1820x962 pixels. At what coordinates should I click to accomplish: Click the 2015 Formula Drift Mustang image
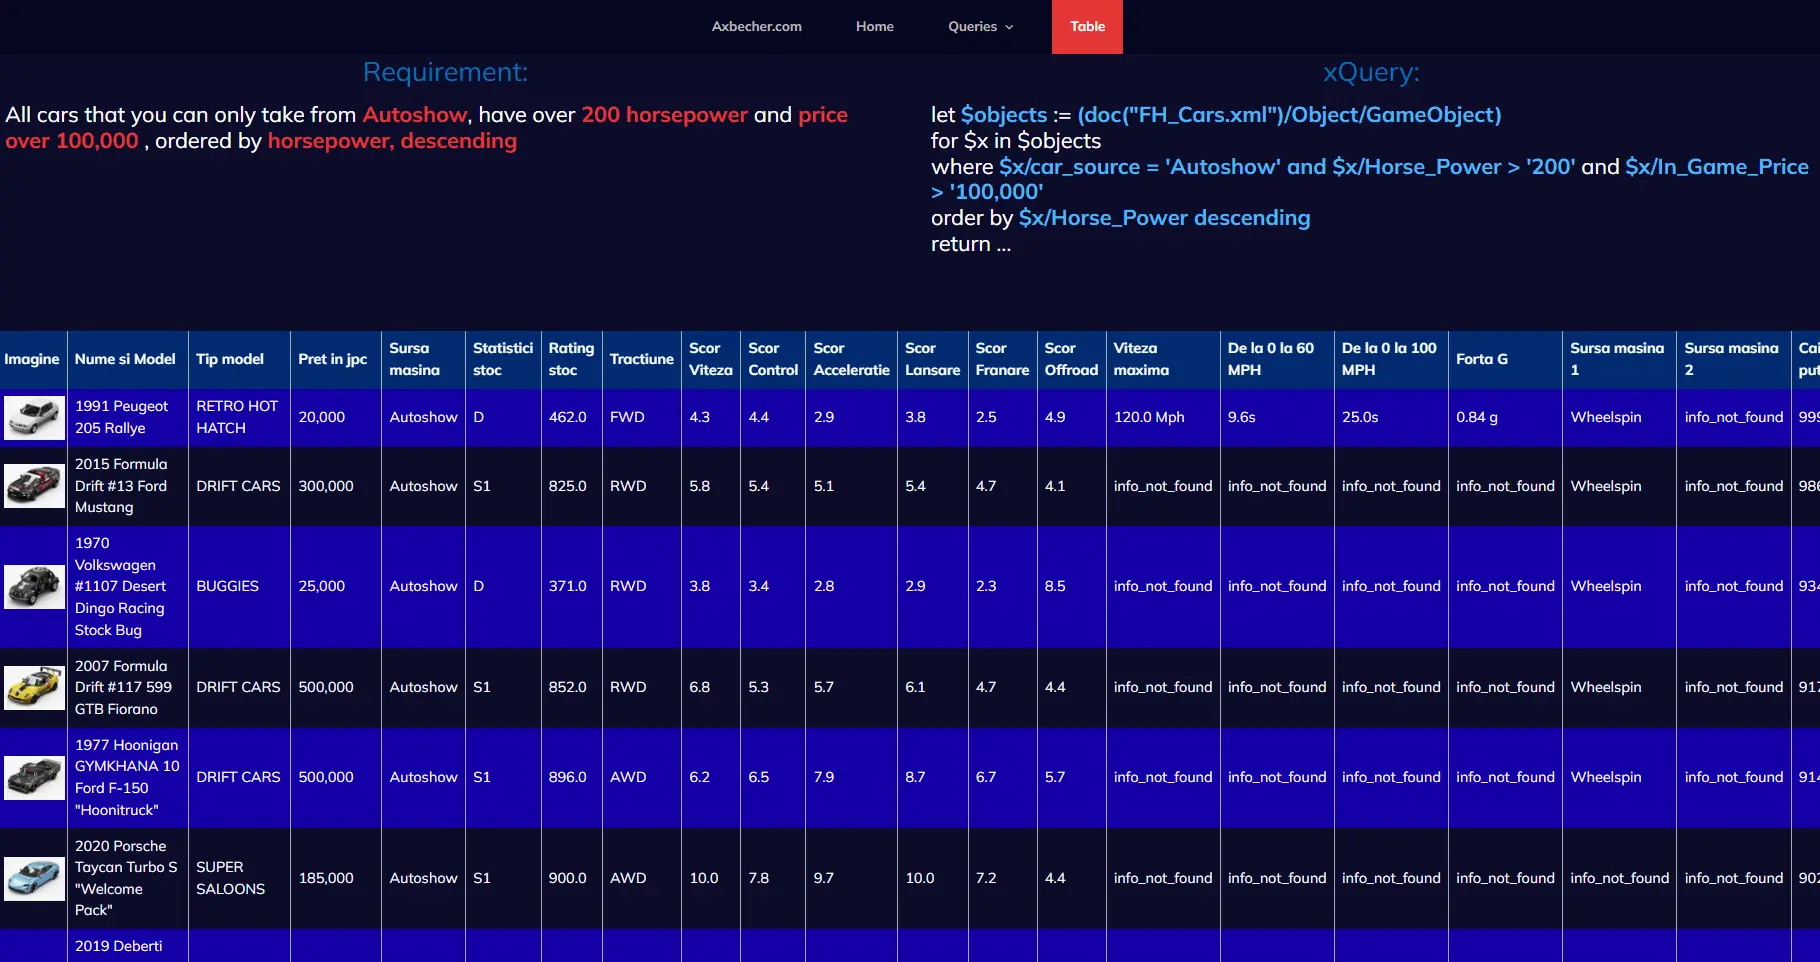click(x=34, y=486)
